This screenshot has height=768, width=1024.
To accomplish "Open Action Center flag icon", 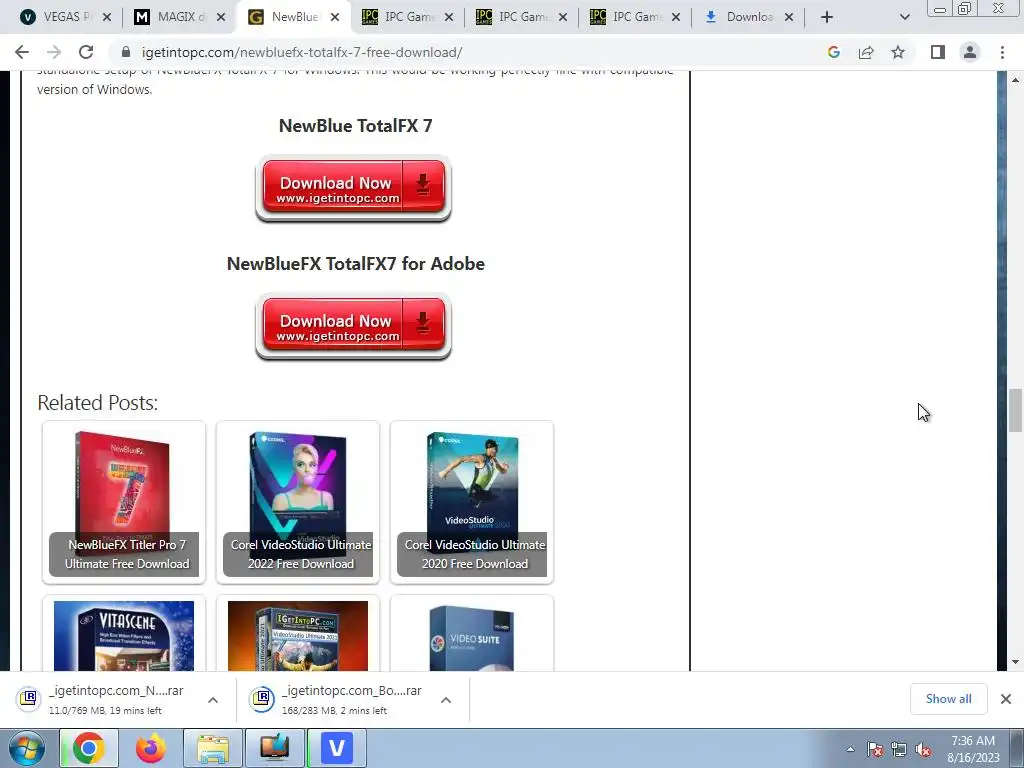I will point(875,749).
